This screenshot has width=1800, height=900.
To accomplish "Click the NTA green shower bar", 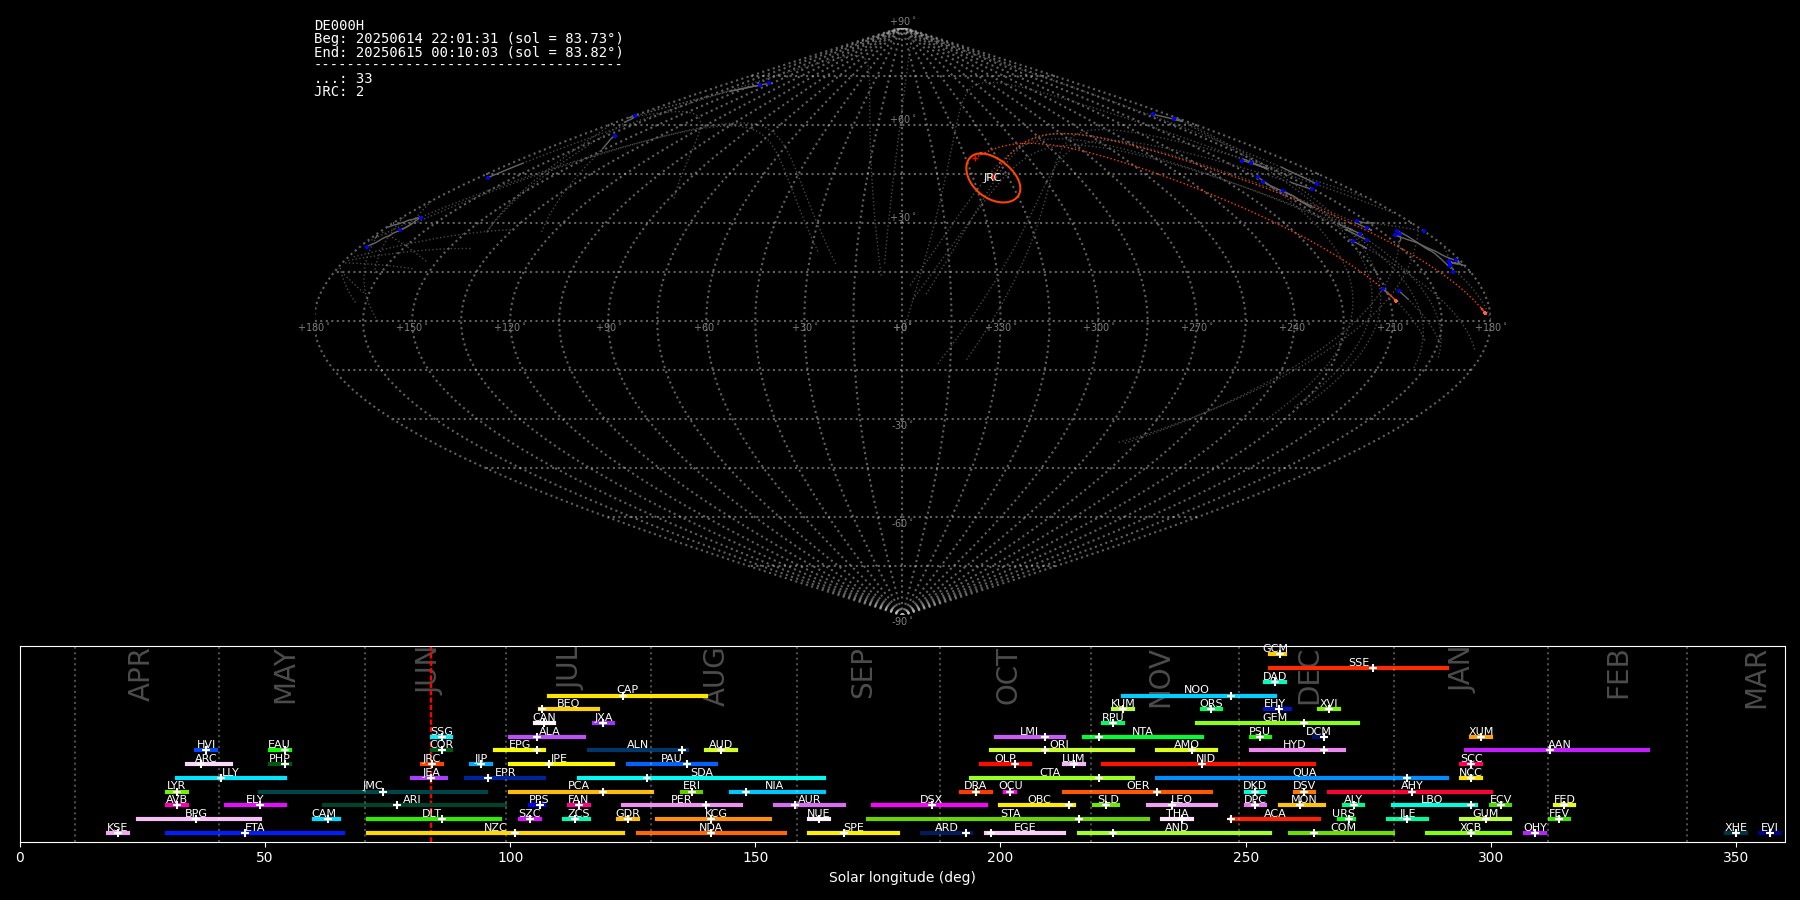I will click(1143, 737).
